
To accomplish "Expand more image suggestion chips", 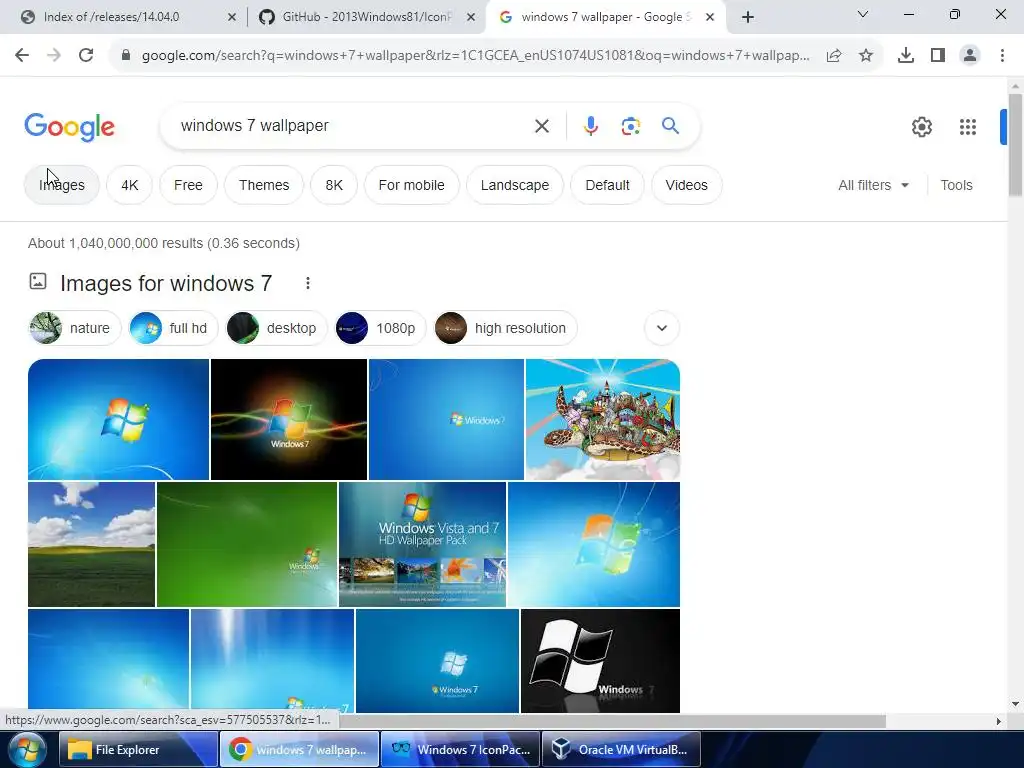I will [662, 328].
